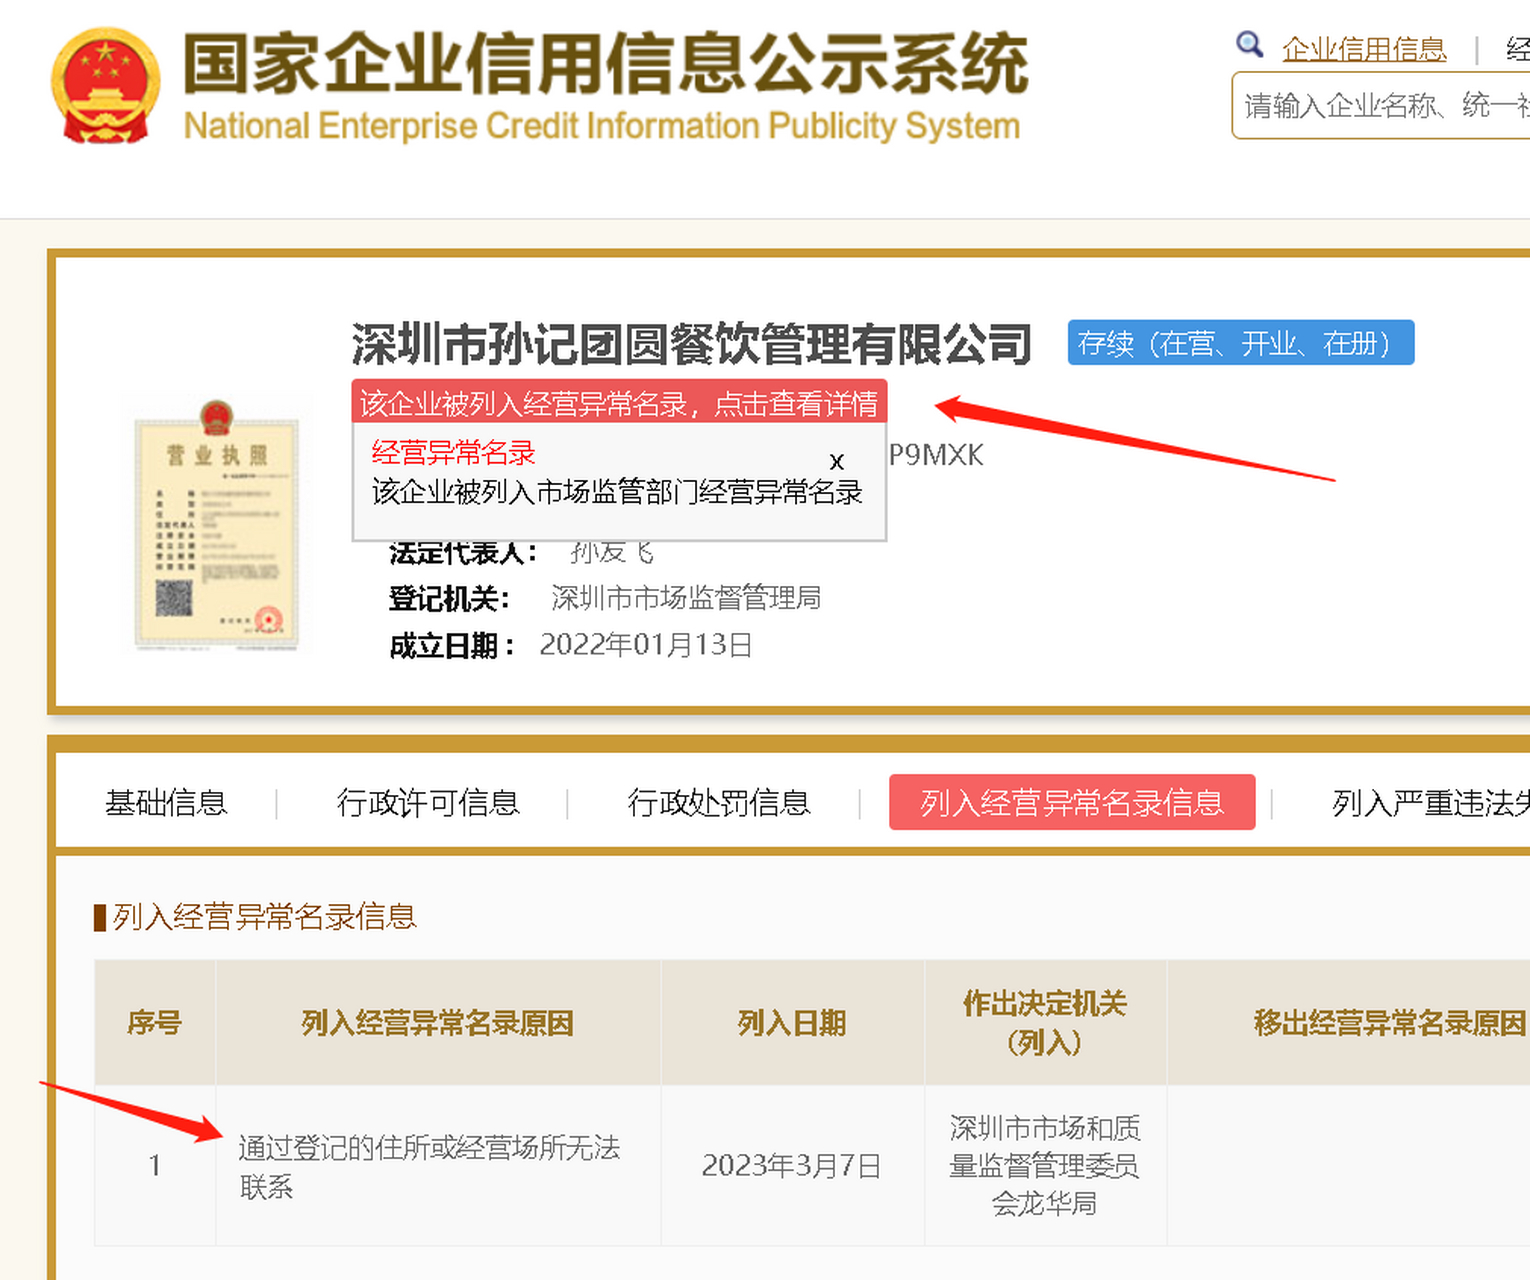Image resolution: width=1530 pixels, height=1280 pixels.
Task: Open the 企业信用信息 link
Action: pos(1364,48)
